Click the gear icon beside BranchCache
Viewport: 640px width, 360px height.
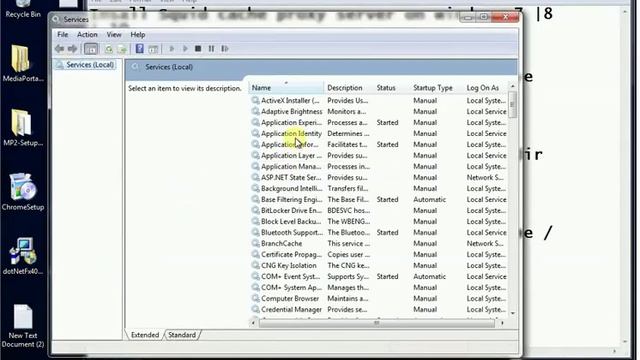click(x=256, y=243)
